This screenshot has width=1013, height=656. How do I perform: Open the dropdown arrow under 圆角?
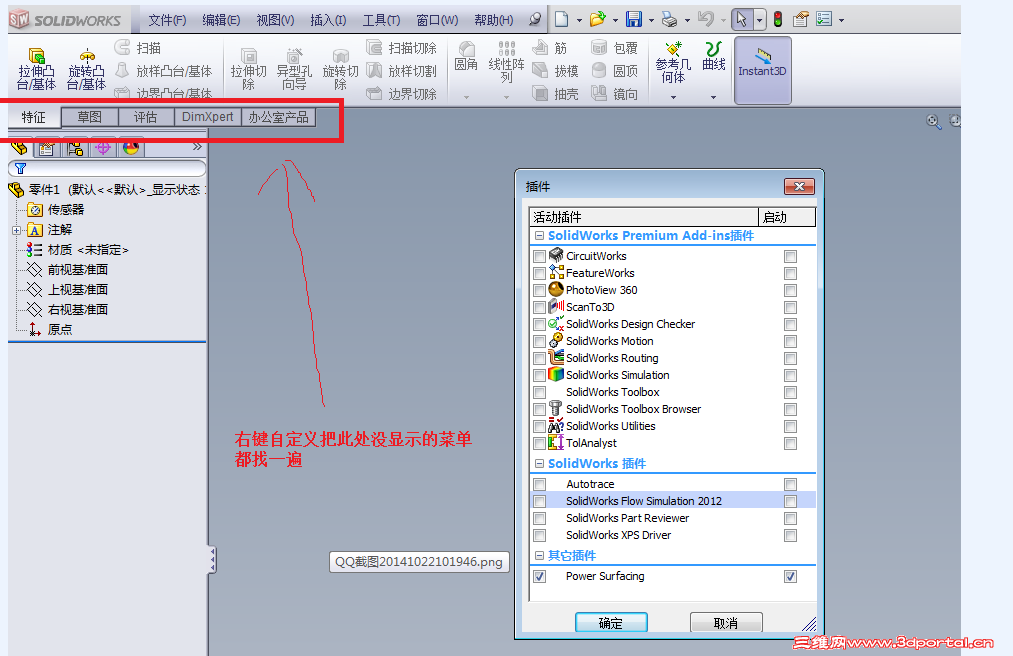click(x=466, y=97)
